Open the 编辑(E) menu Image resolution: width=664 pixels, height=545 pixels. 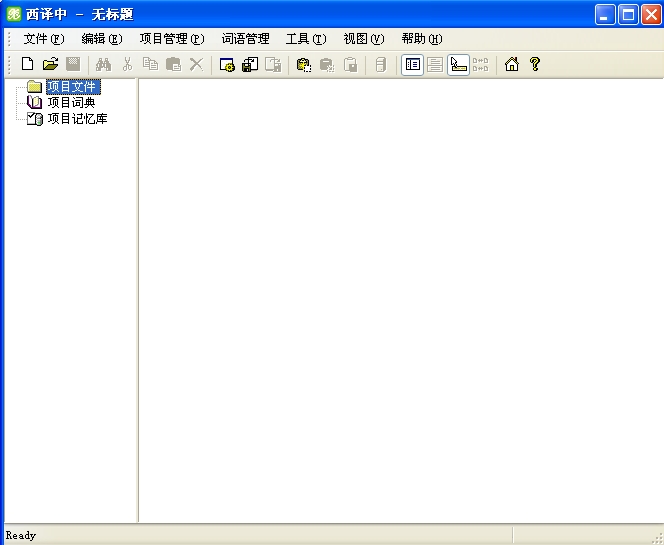coord(102,39)
